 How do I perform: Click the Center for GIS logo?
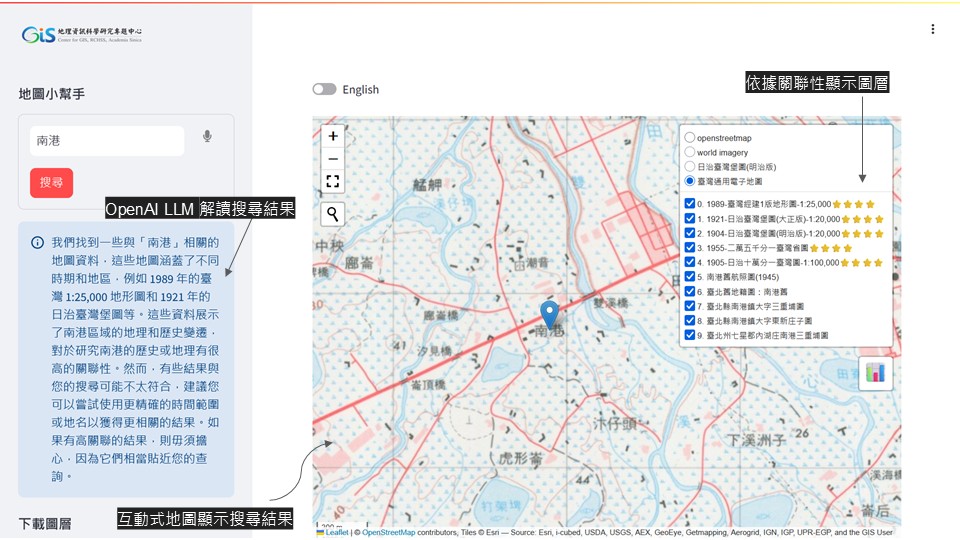tap(82, 35)
